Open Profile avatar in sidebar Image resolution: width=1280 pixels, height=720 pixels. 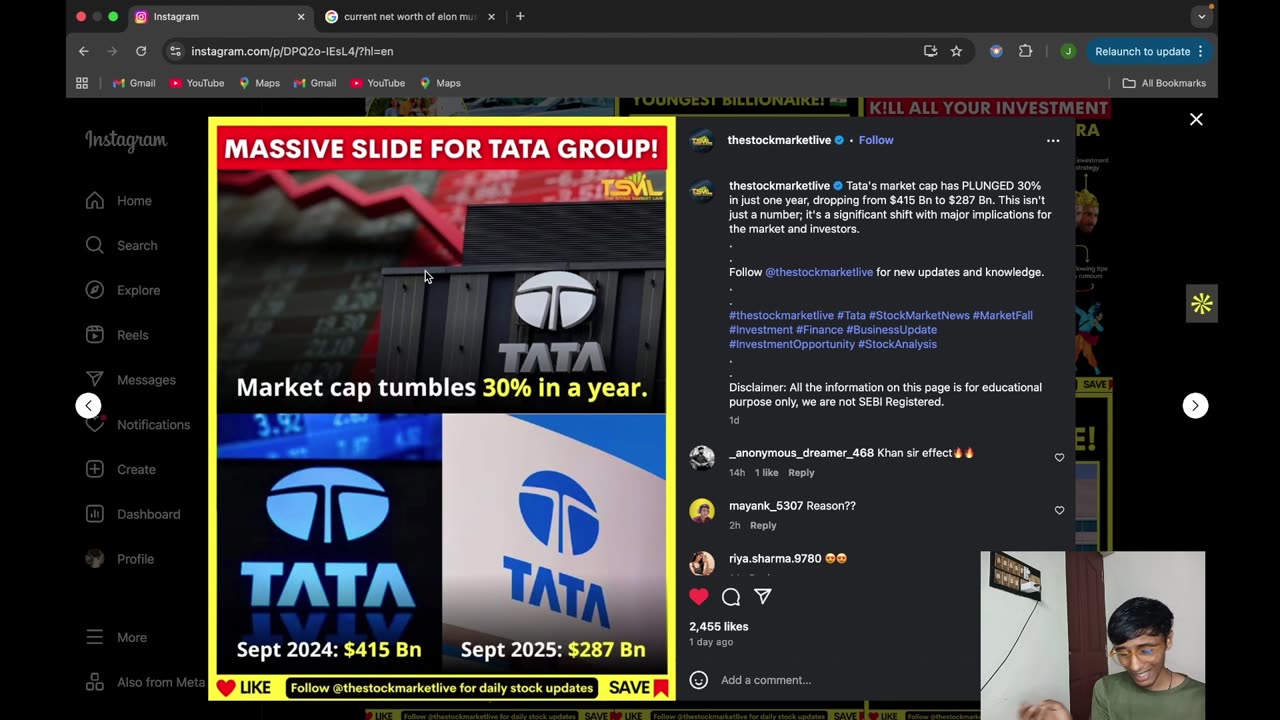coord(95,559)
